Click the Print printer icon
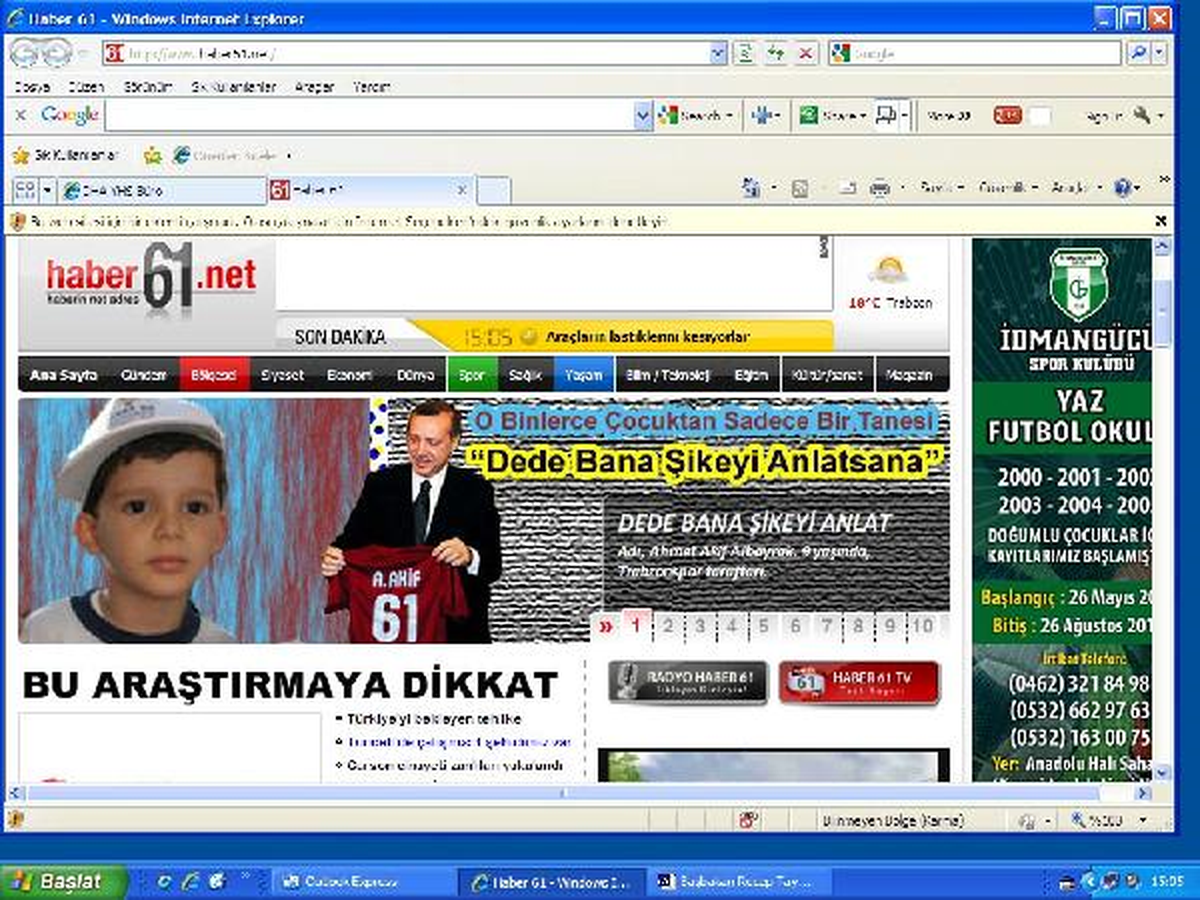This screenshot has height=900, width=1200. tap(880, 187)
